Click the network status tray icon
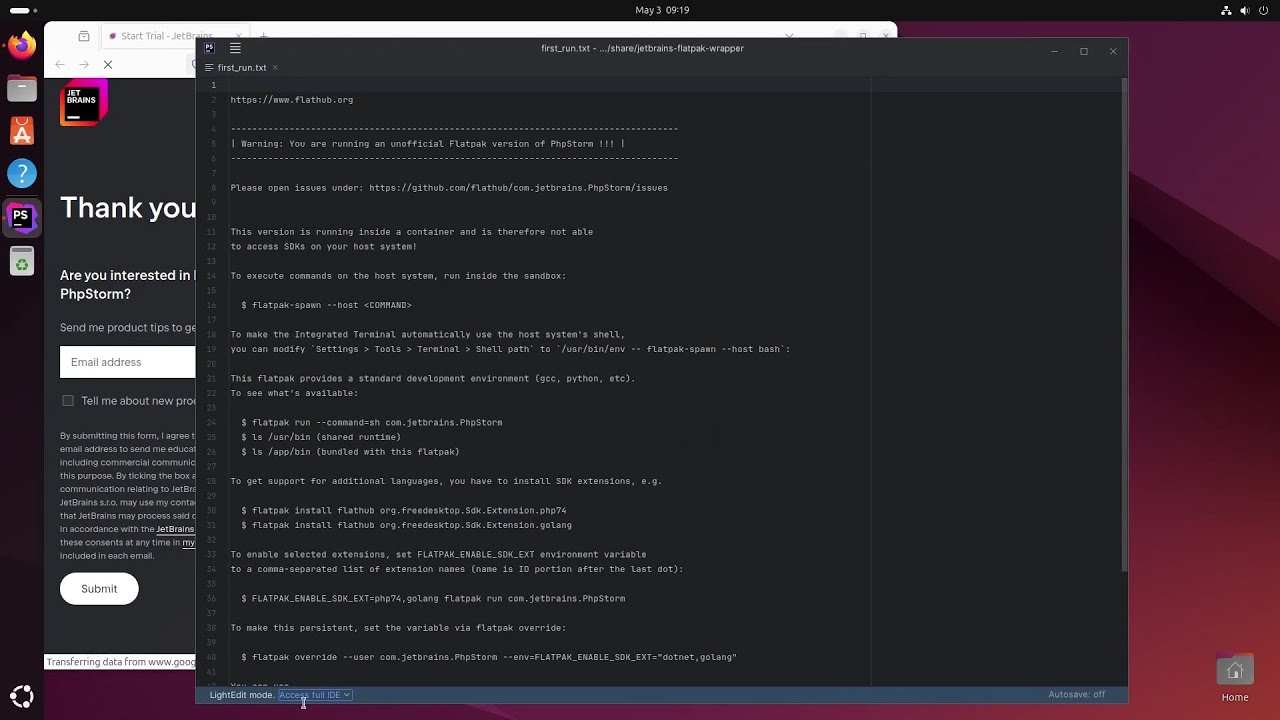The width and height of the screenshot is (1280, 720). 1227,10
